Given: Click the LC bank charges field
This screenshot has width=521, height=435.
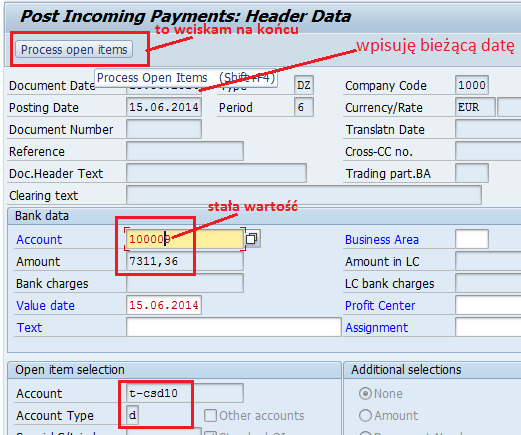Looking at the screenshot, I should [x=488, y=283].
